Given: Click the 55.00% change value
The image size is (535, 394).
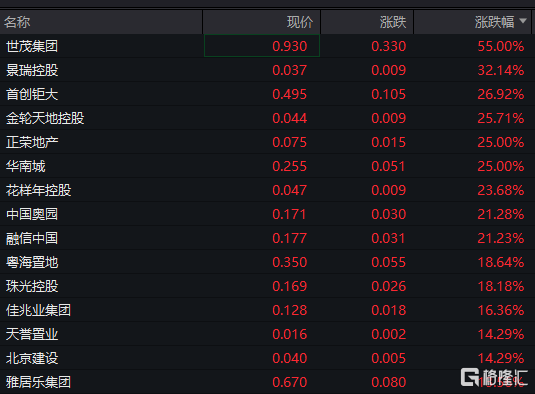Looking at the screenshot, I should click(501, 46).
